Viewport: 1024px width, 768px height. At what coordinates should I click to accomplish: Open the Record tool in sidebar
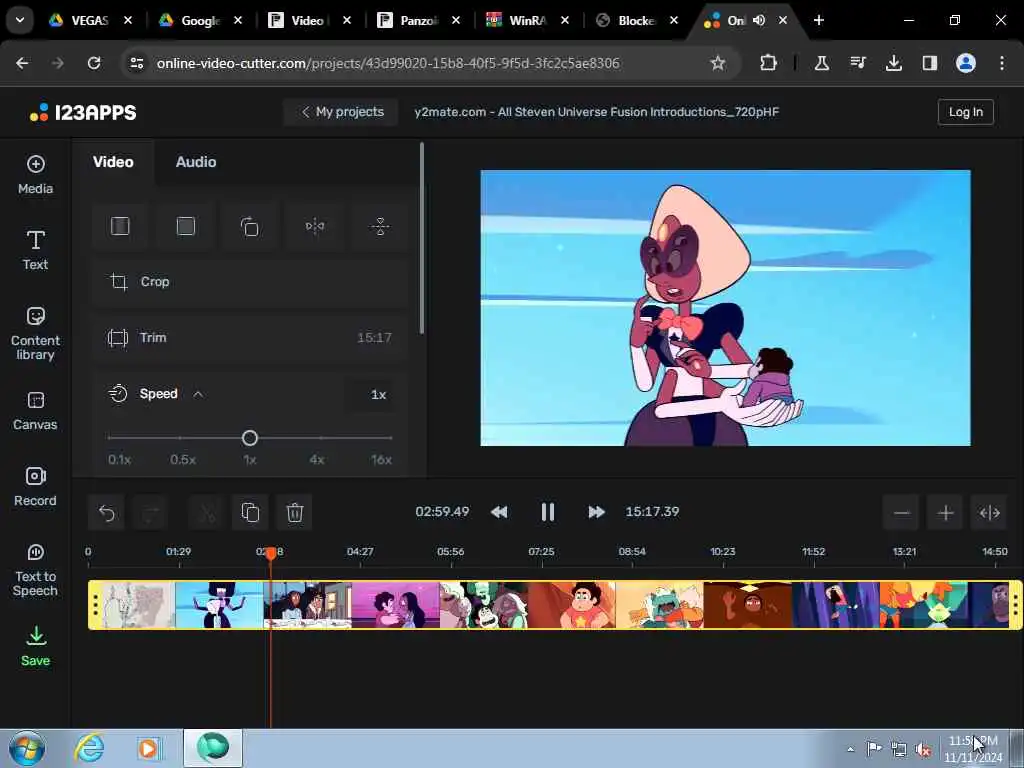35,487
